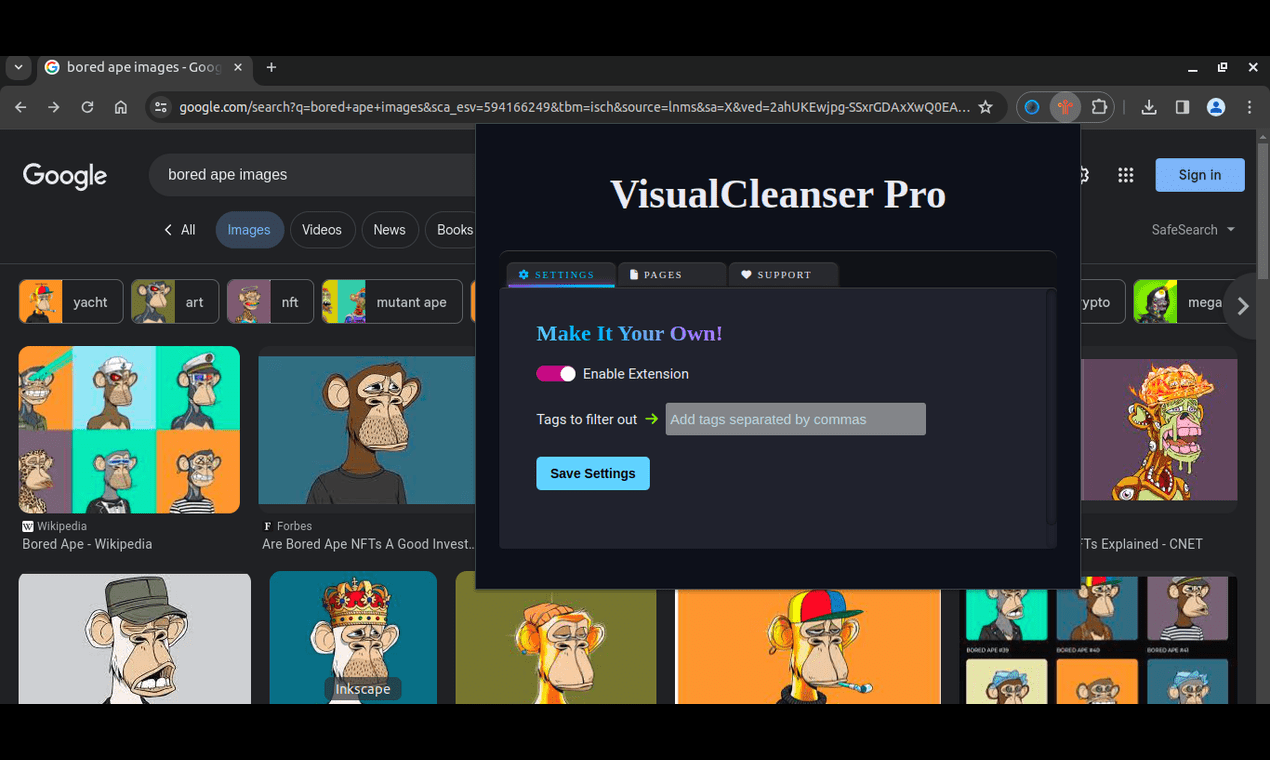Open the browser home page
Screen dimensions: 1270x760
(121, 107)
